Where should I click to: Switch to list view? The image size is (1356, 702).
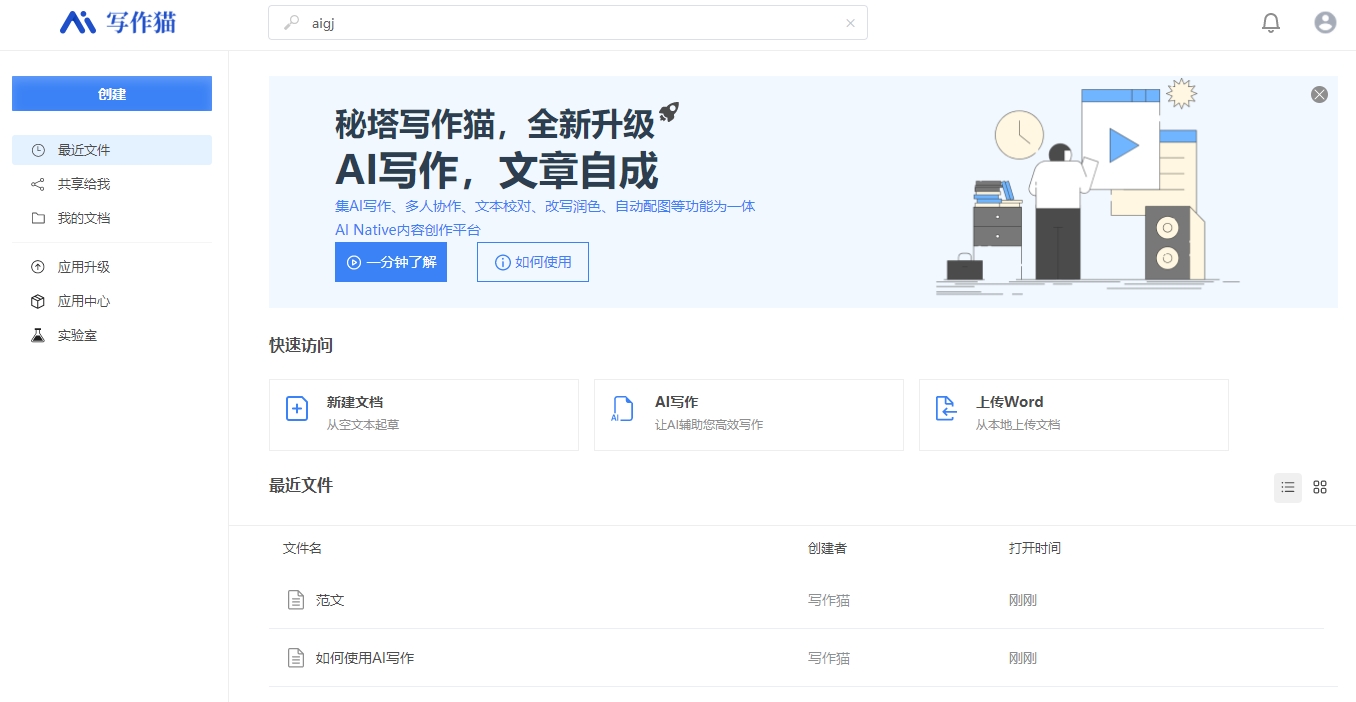[x=1288, y=487]
